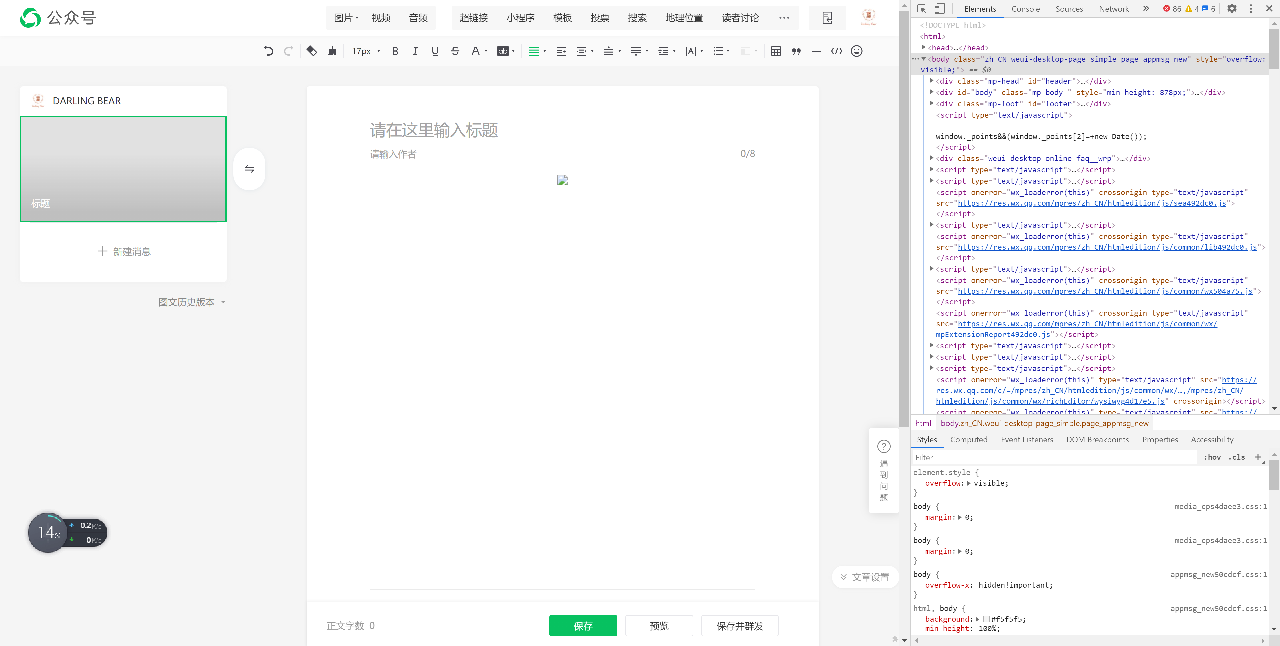Expand overflow value in element.style
The height and width of the screenshot is (646, 1280).
[x=968, y=483]
